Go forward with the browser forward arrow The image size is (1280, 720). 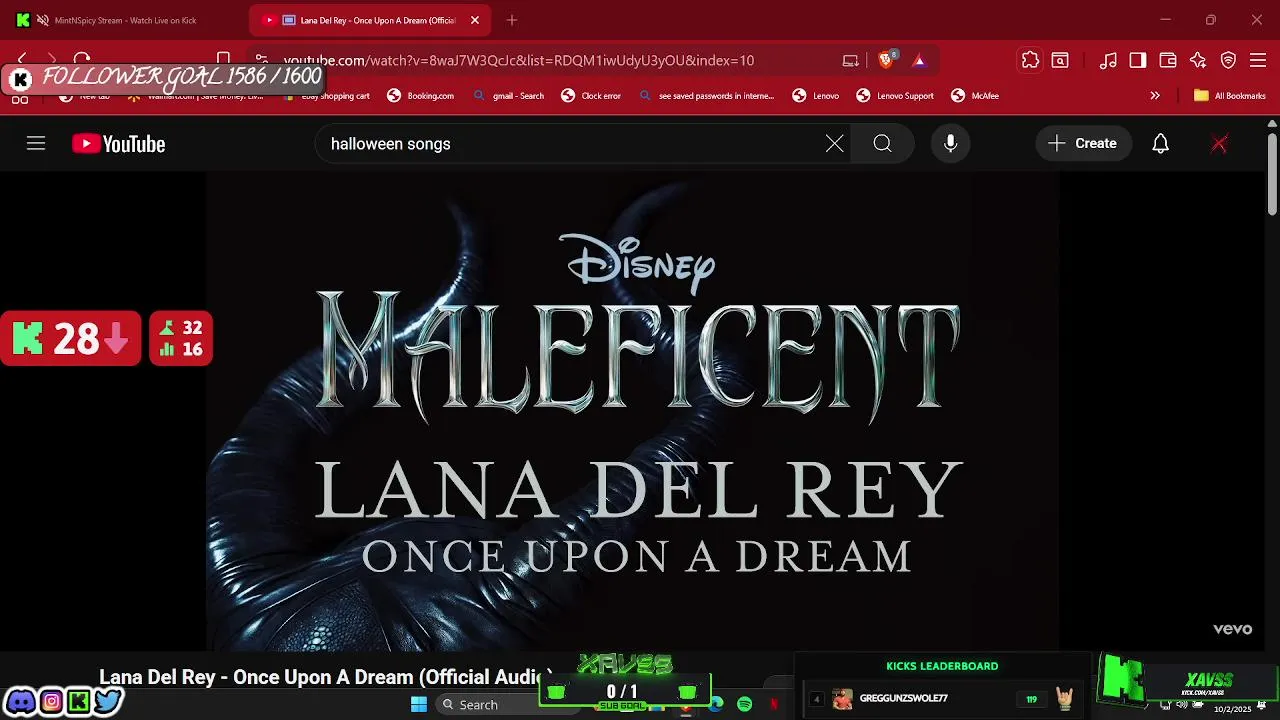pyautogui.click(x=52, y=60)
